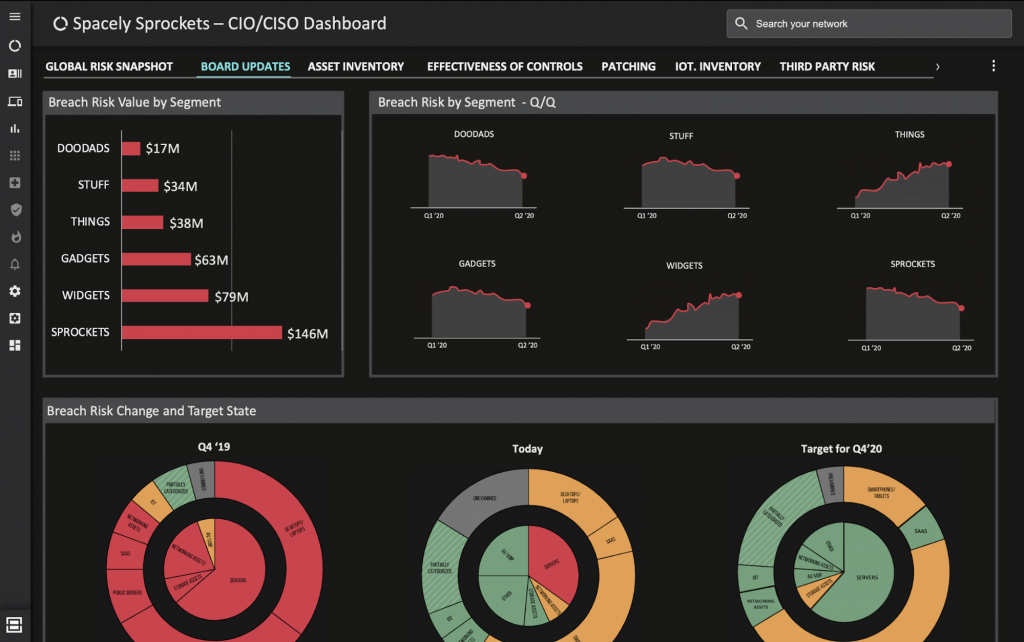Open the Asset Inventory tab
This screenshot has width=1024, height=642.
tap(356, 67)
